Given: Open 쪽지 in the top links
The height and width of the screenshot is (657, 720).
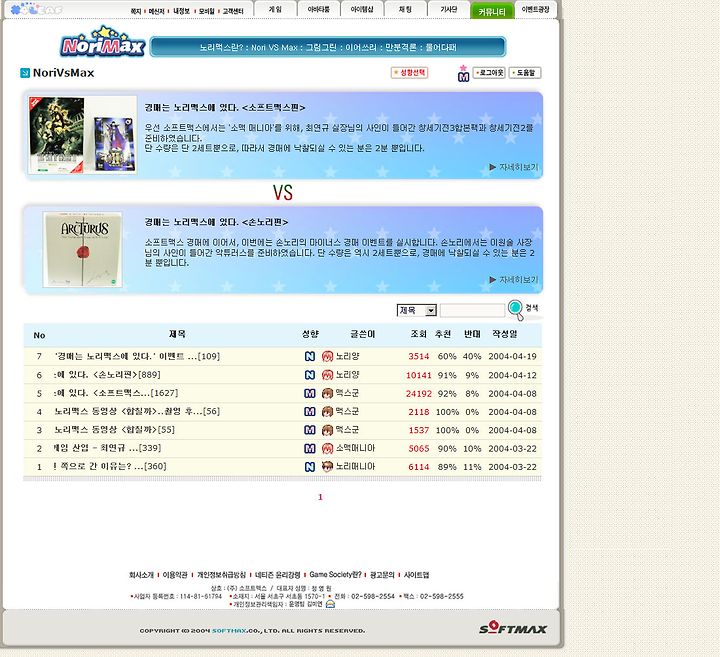Looking at the screenshot, I should point(135,11).
